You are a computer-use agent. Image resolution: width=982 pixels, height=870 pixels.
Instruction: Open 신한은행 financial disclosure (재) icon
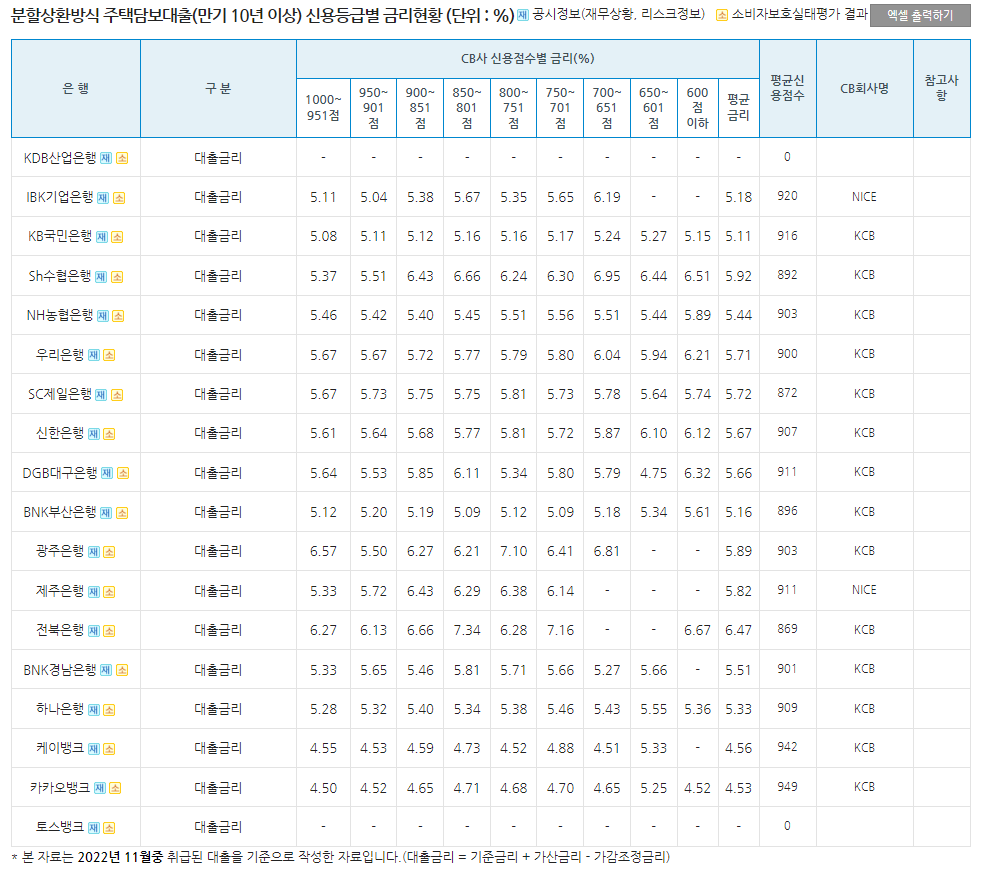[93, 434]
